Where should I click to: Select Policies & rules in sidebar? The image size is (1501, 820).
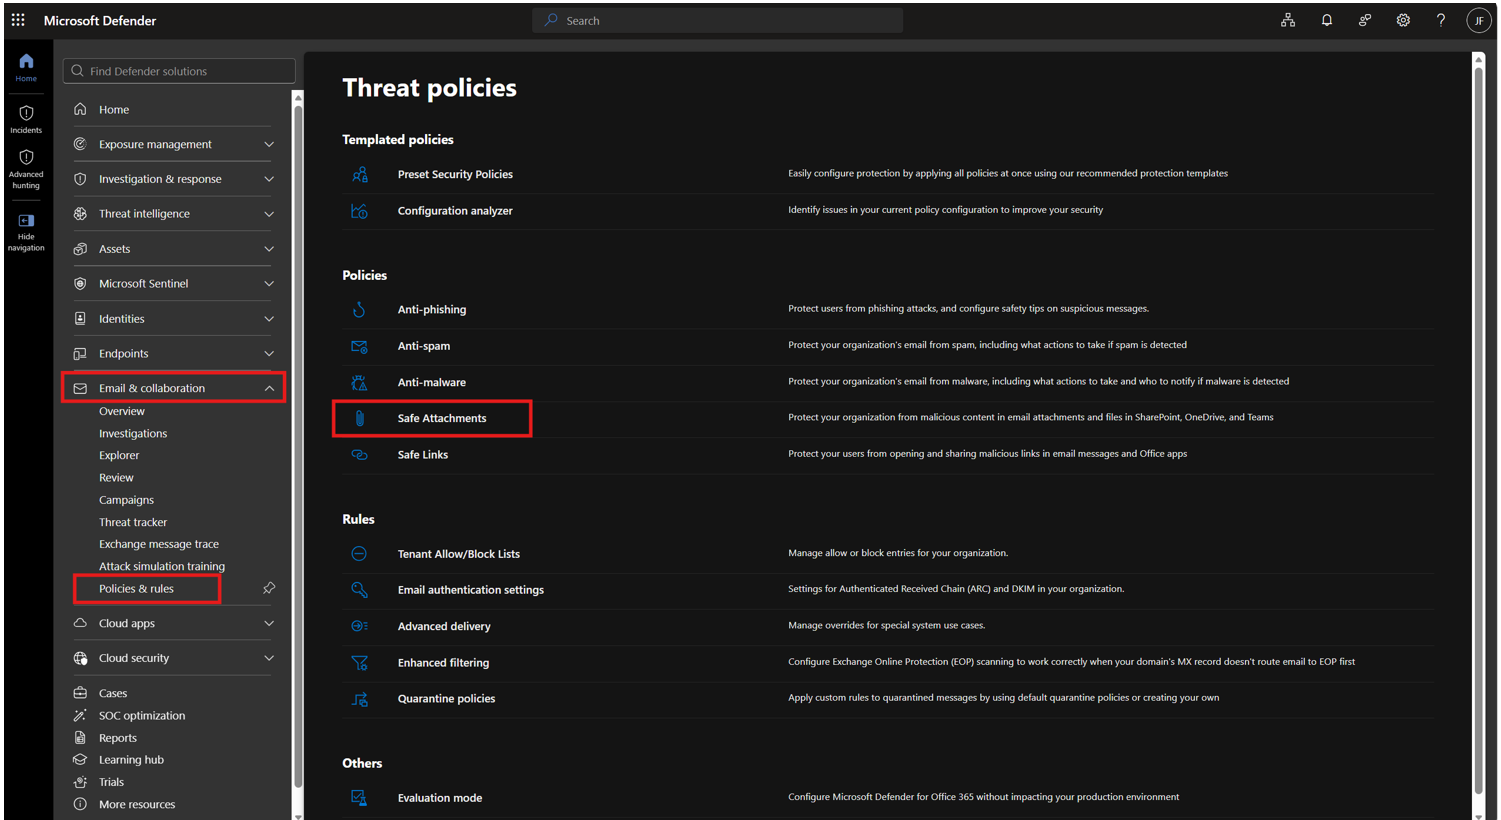click(136, 589)
